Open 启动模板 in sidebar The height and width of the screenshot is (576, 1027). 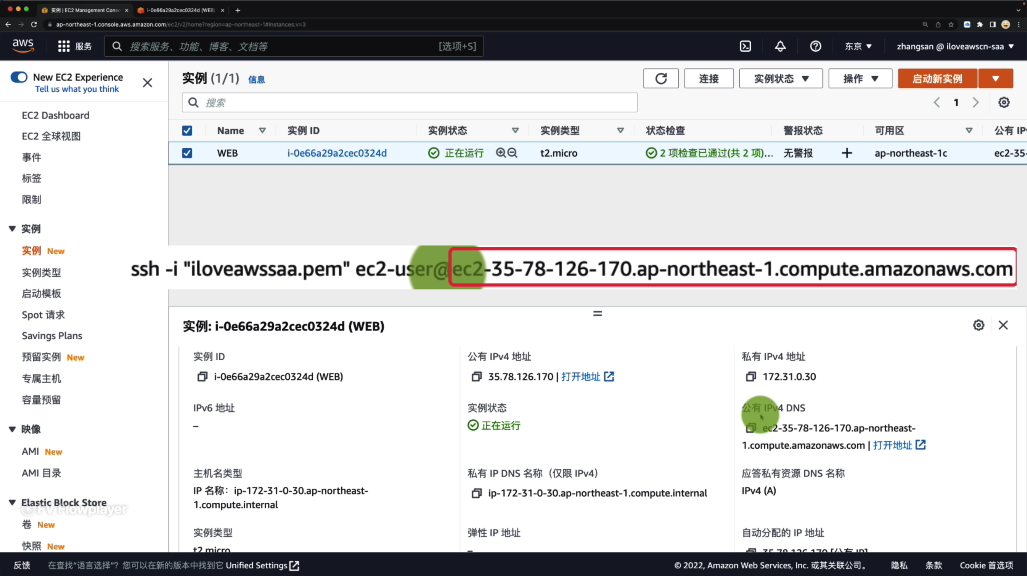[41, 294]
